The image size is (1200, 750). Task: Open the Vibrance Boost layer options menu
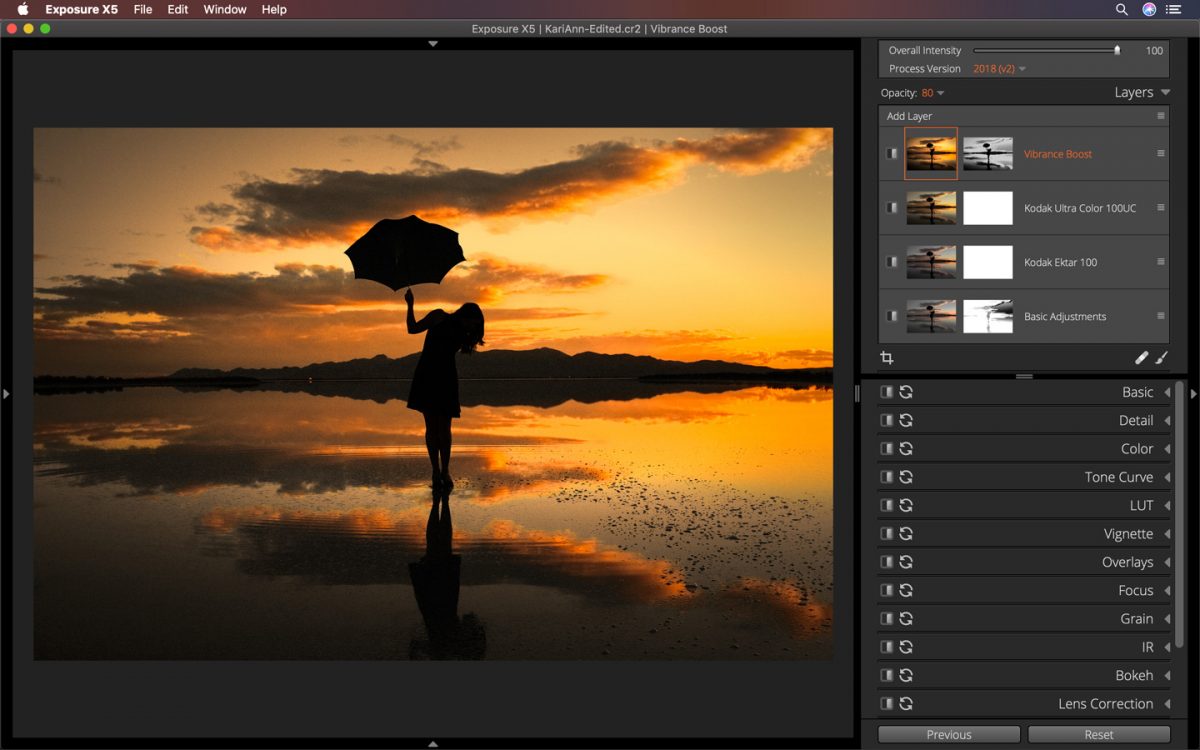click(1160, 153)
